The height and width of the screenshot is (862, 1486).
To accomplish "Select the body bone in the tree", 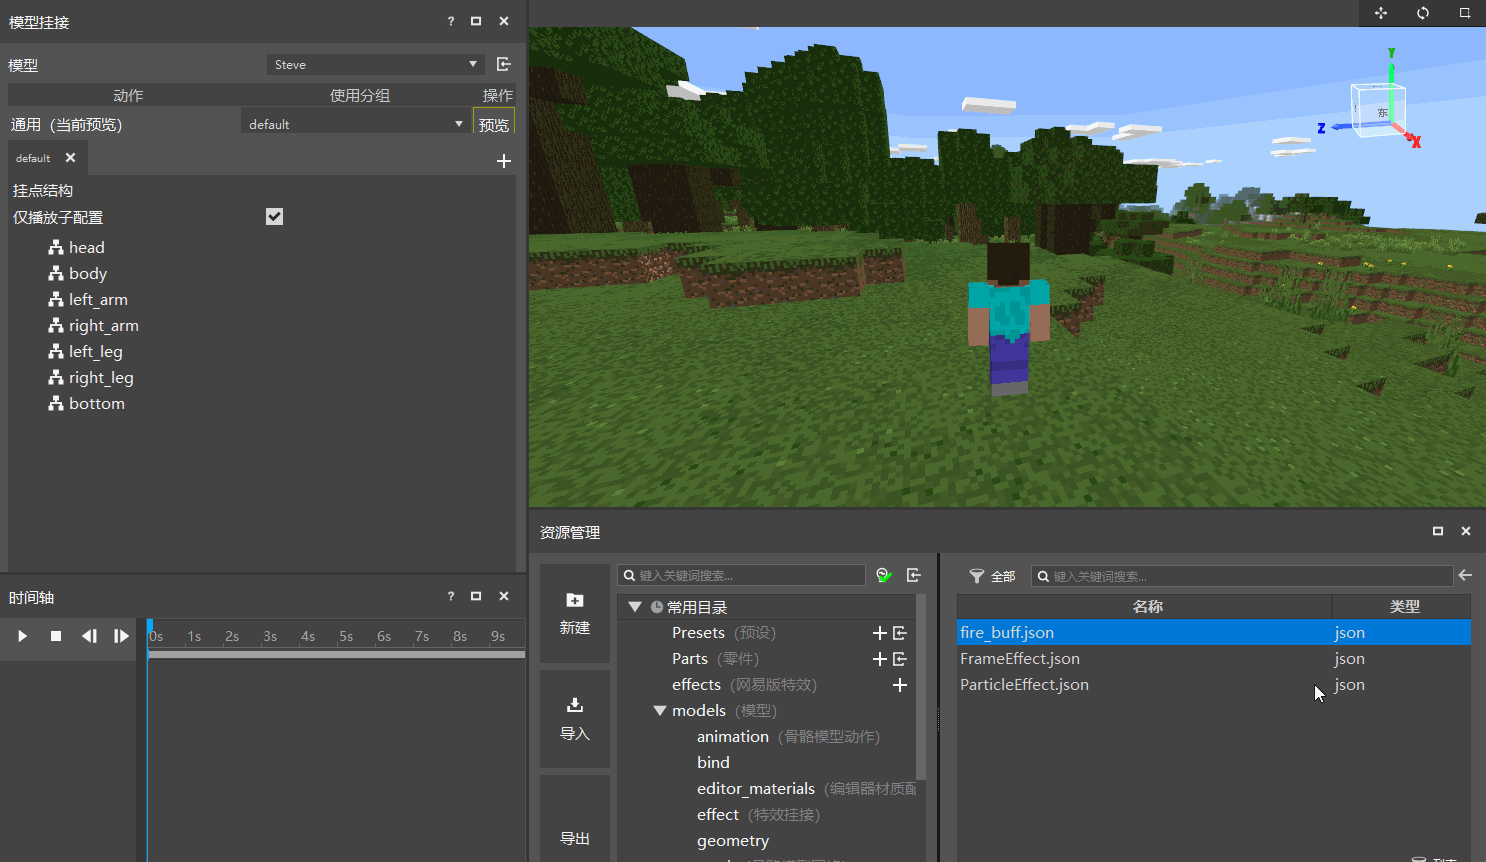I will [88, 273].
